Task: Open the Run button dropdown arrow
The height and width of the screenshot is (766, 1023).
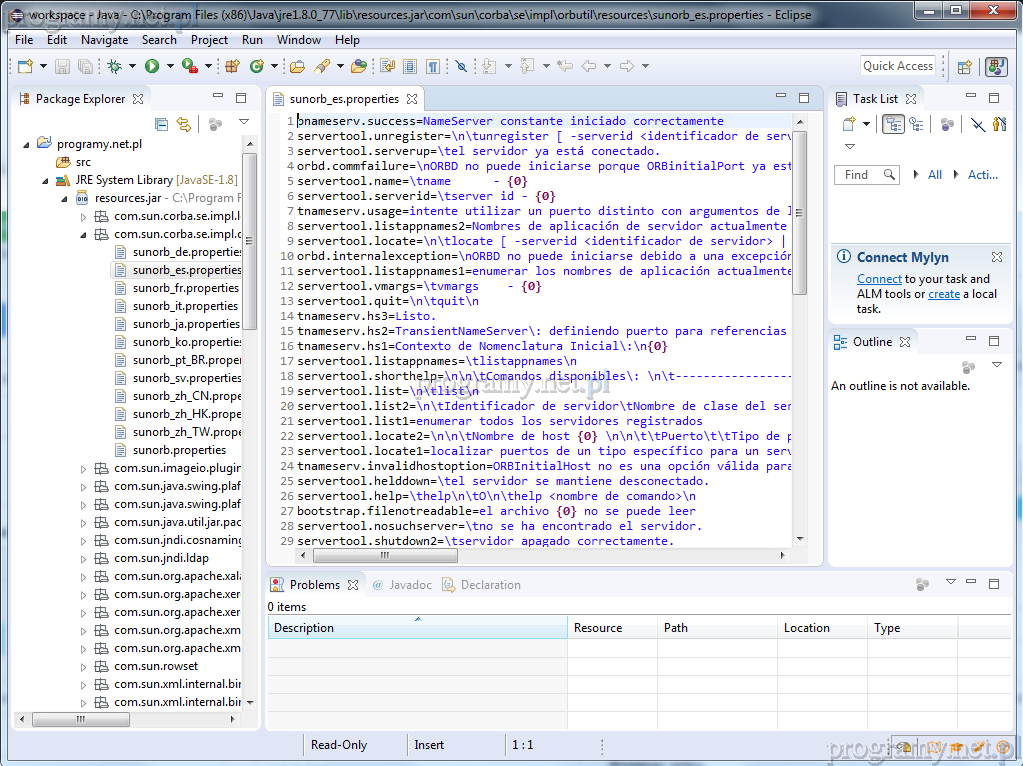Action: [x=170, y=66]
